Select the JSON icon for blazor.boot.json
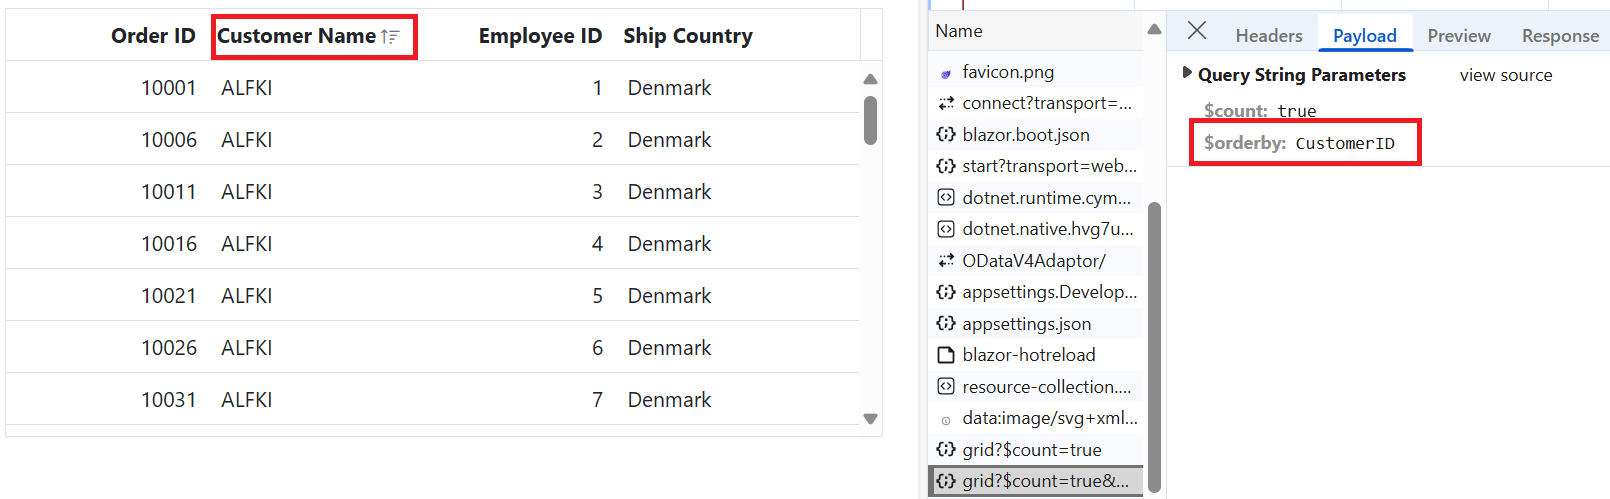 [946, 135]
